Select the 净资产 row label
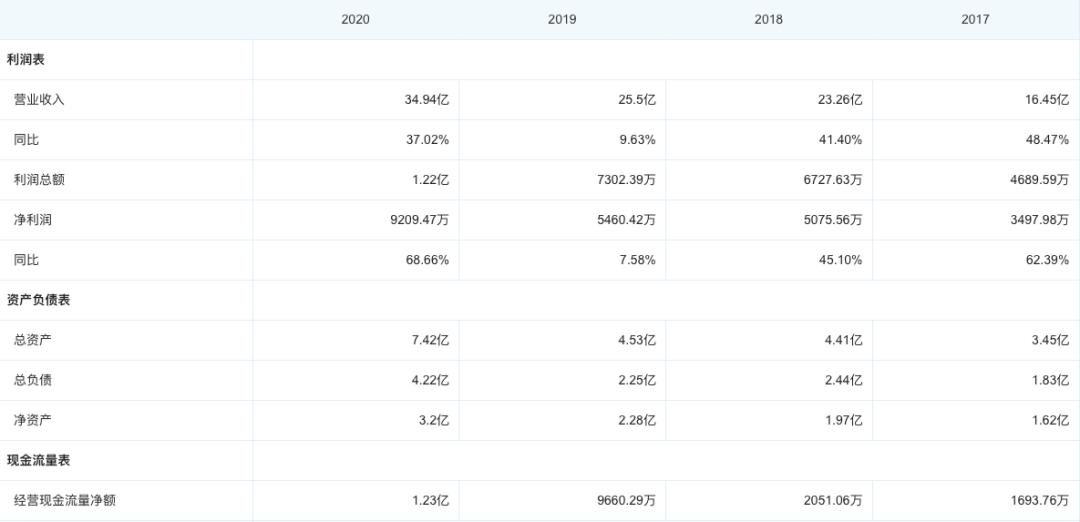The height and width of the screenshot is (522, 1080). (x=33, y=420)
